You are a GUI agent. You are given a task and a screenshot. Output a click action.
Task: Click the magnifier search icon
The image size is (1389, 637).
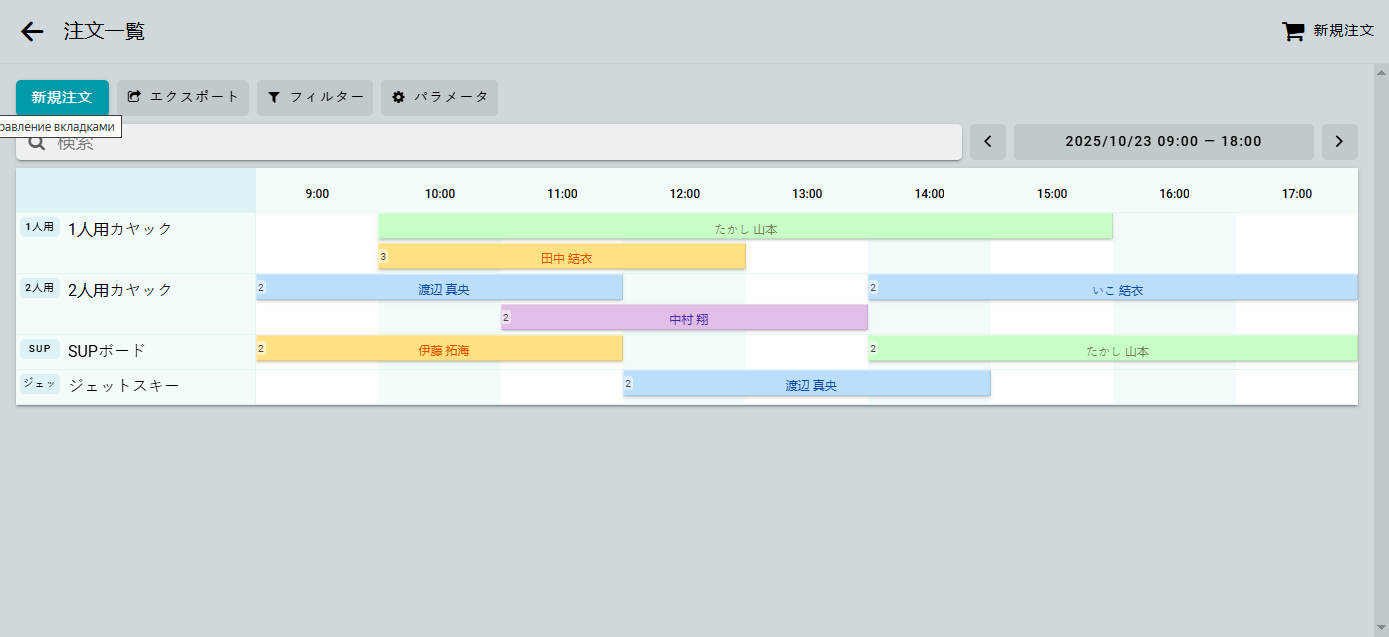click(37, 143)
